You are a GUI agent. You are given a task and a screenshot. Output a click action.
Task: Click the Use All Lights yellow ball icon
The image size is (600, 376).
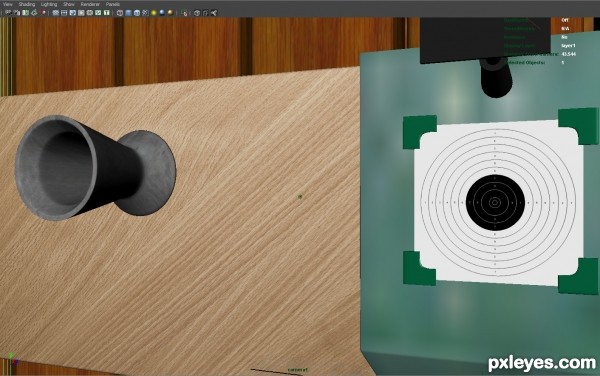point(154,13)
